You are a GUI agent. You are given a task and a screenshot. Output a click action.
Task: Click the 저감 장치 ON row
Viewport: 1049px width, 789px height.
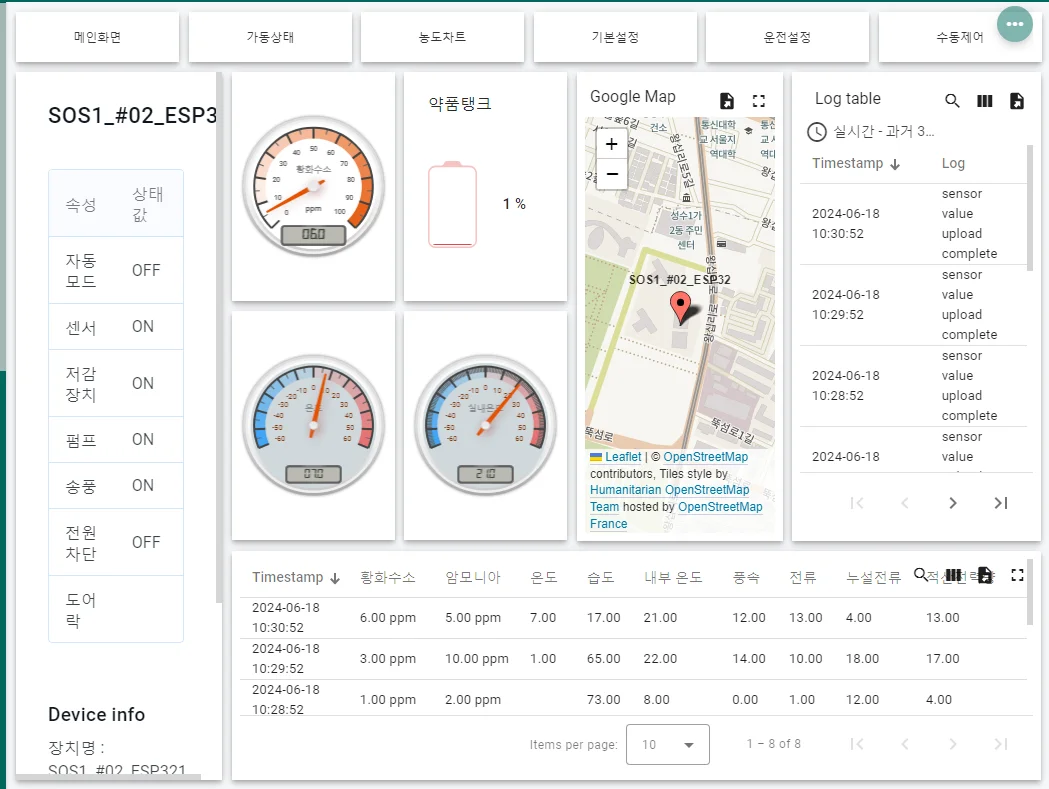pyautogui.click(x=116, y=383)
